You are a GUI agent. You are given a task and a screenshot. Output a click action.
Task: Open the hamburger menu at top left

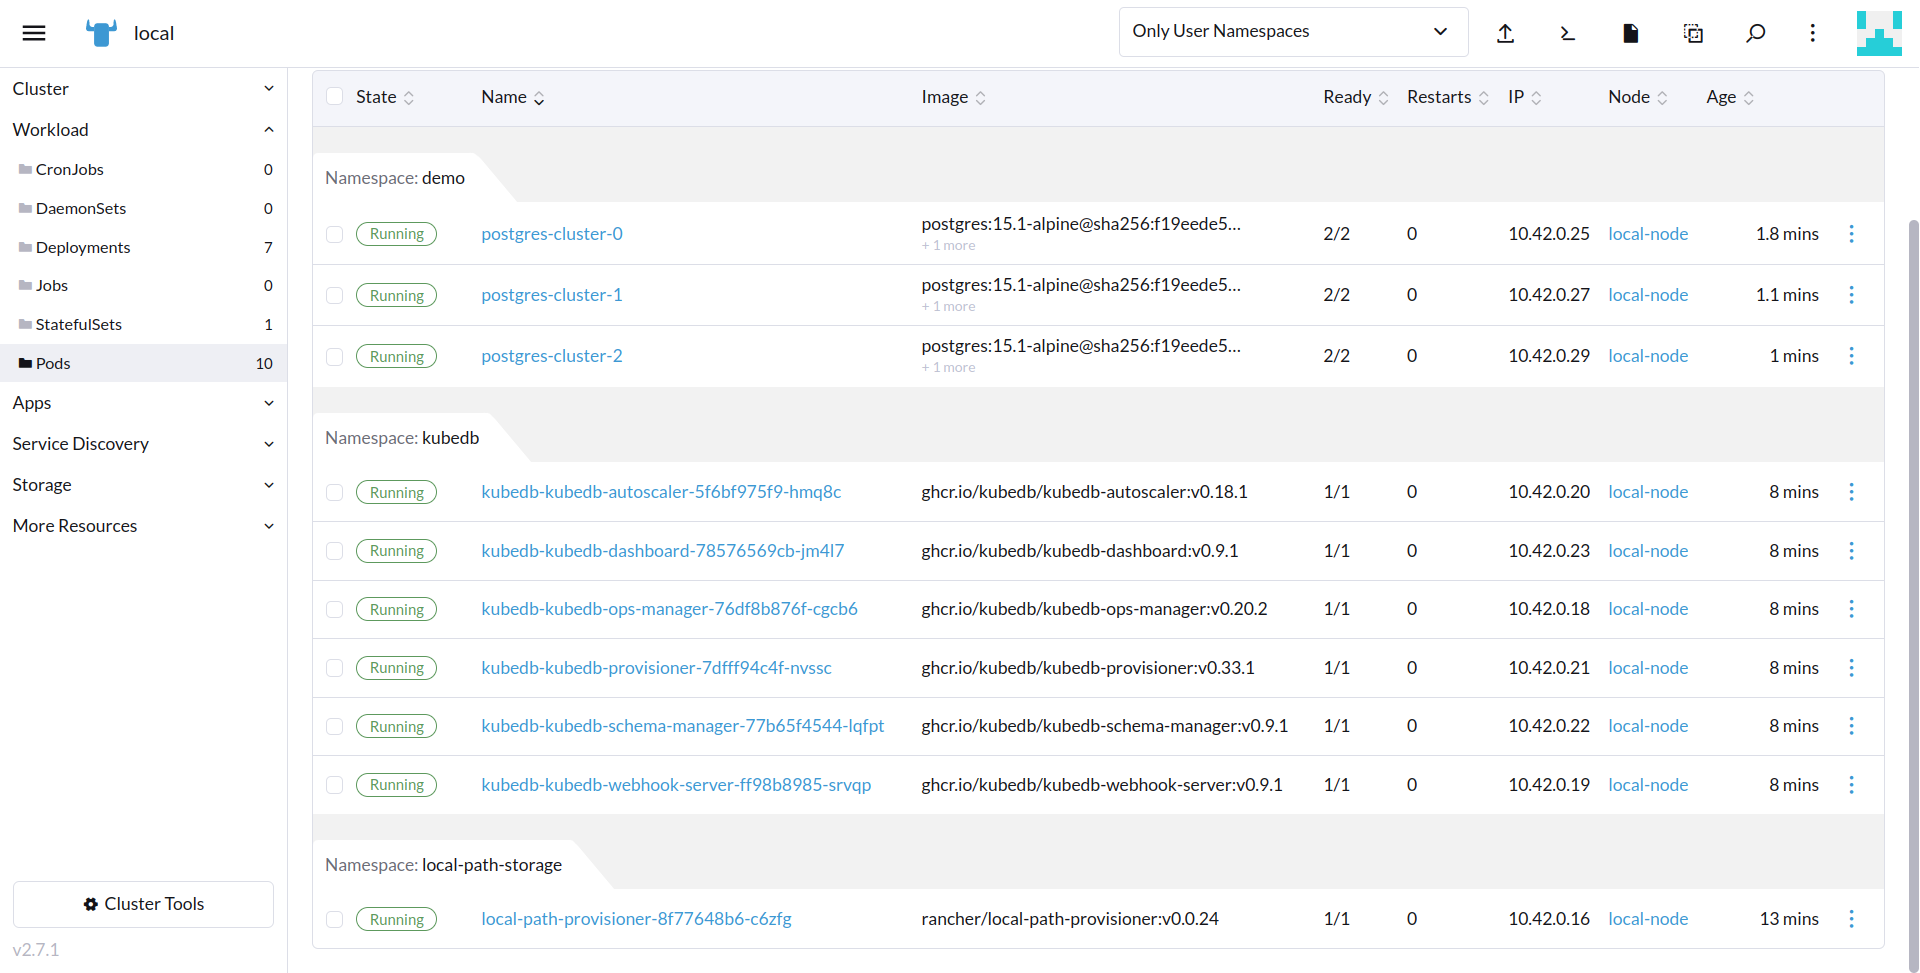tap(34, 32)
